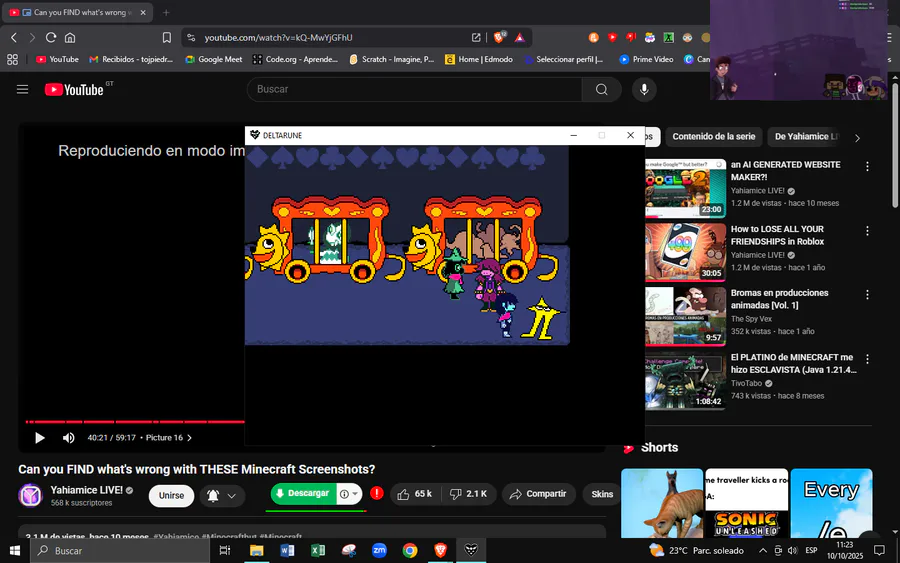This screenshot has height=563, width=900.
Task: Switch to the 'Can you FIND what's wrong' browser tab
Action: tap(77, 13)
